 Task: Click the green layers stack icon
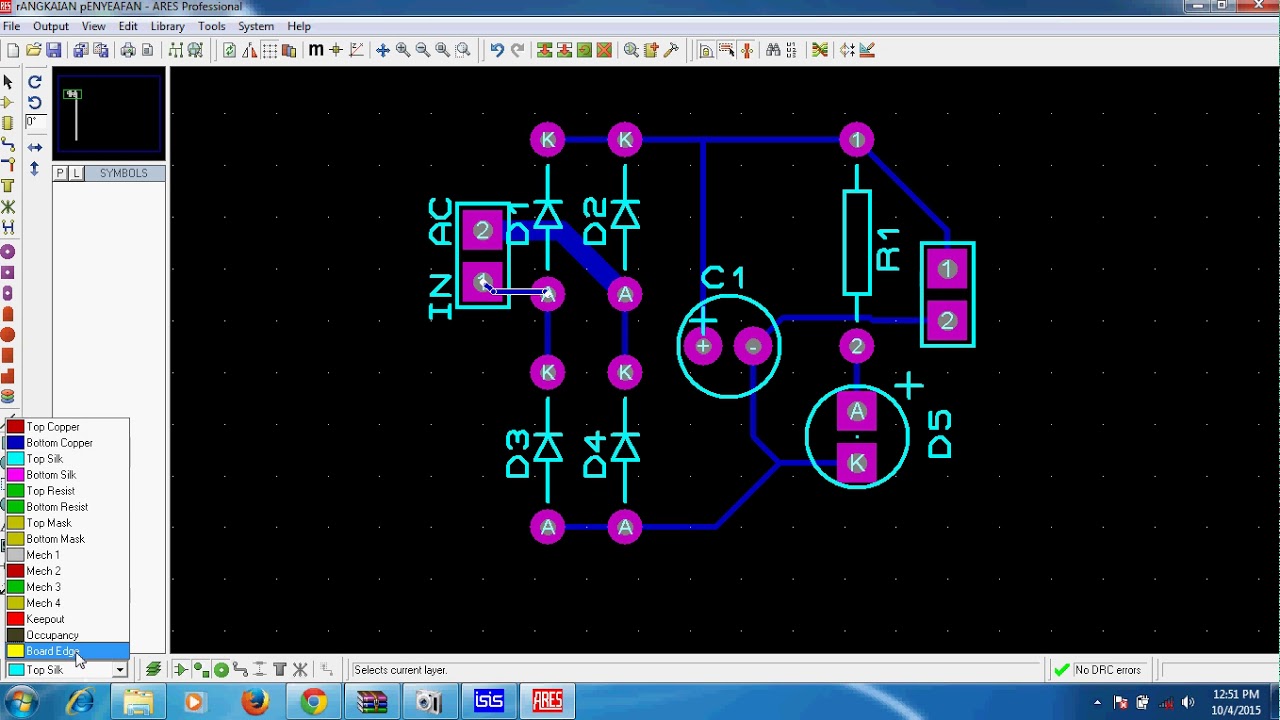pyautogui.click(x=153, y=670)
